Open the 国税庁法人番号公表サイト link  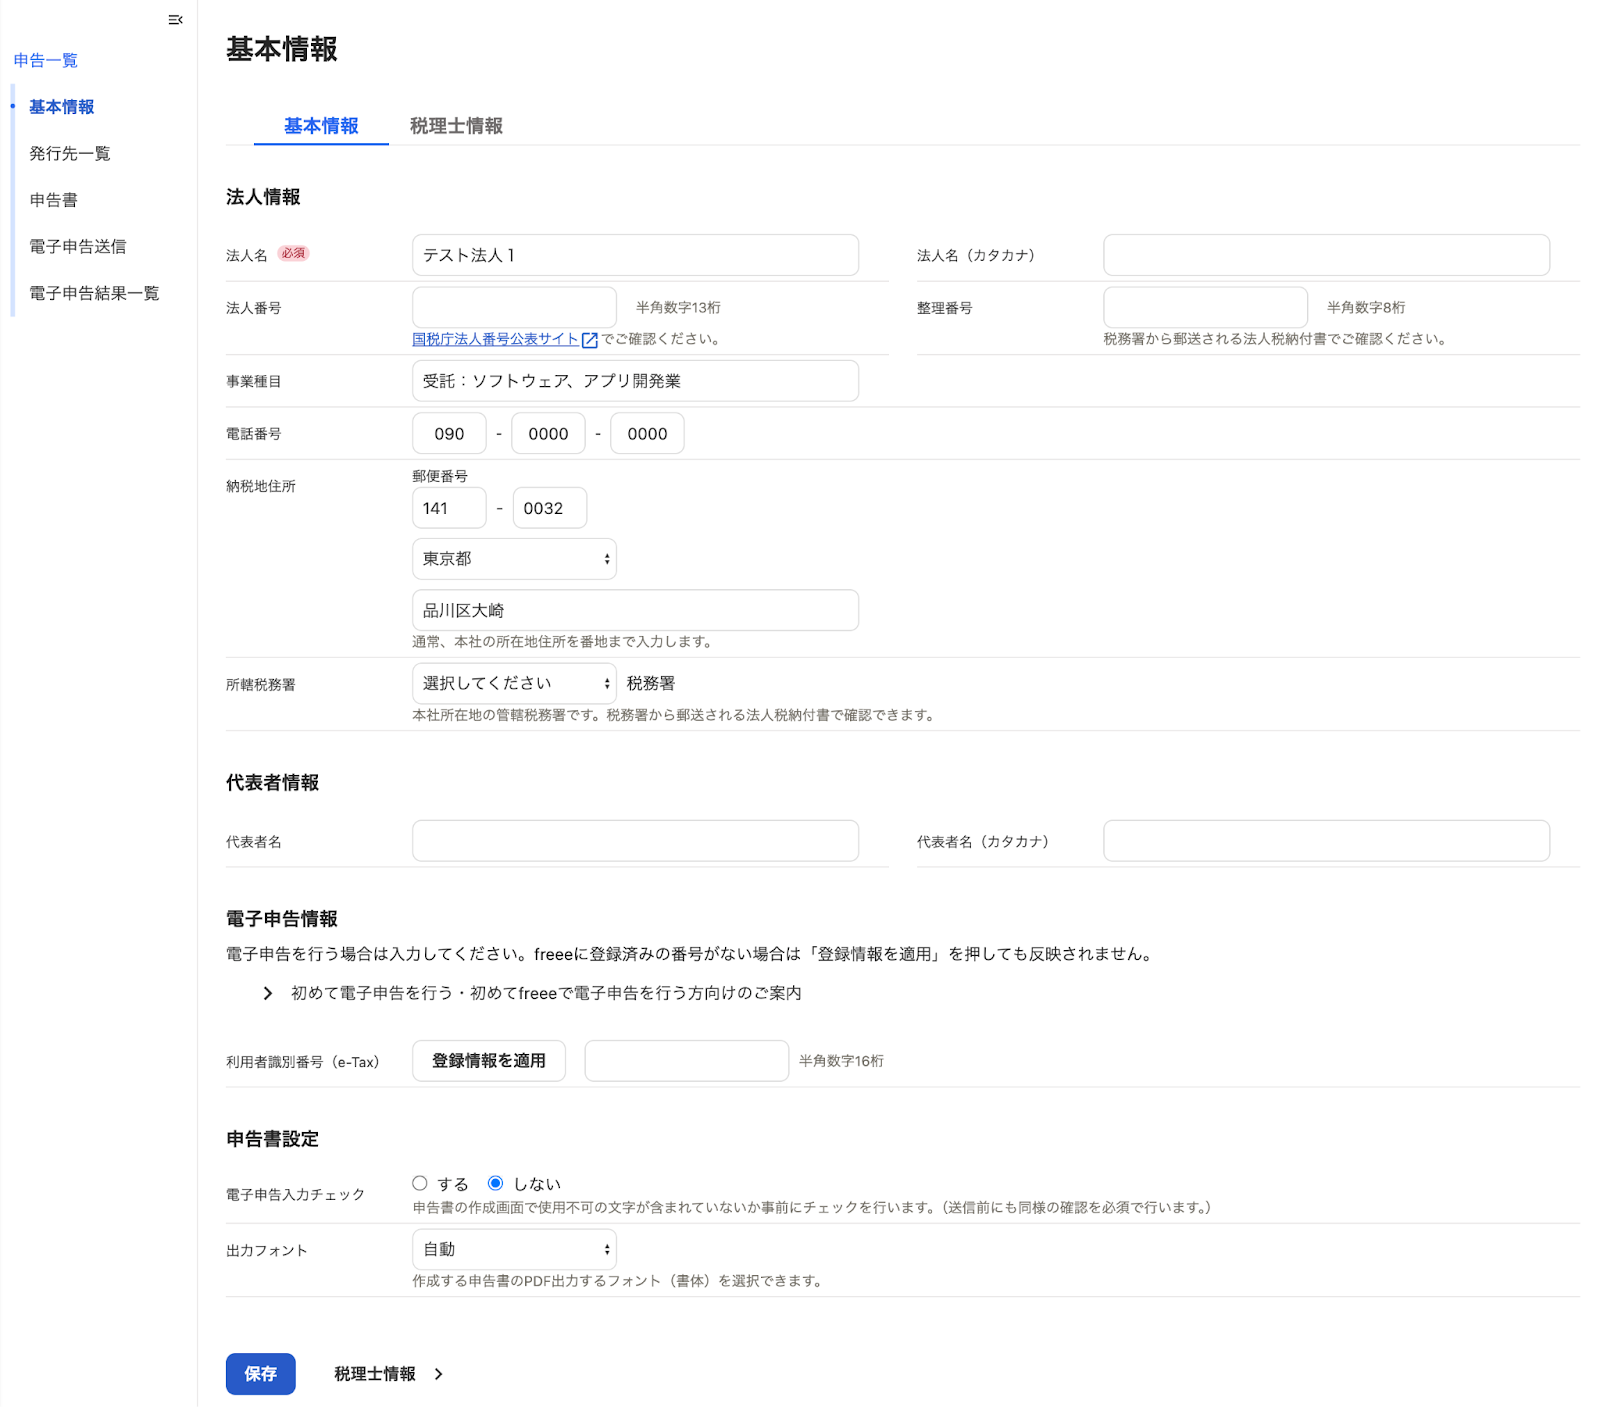496,339
